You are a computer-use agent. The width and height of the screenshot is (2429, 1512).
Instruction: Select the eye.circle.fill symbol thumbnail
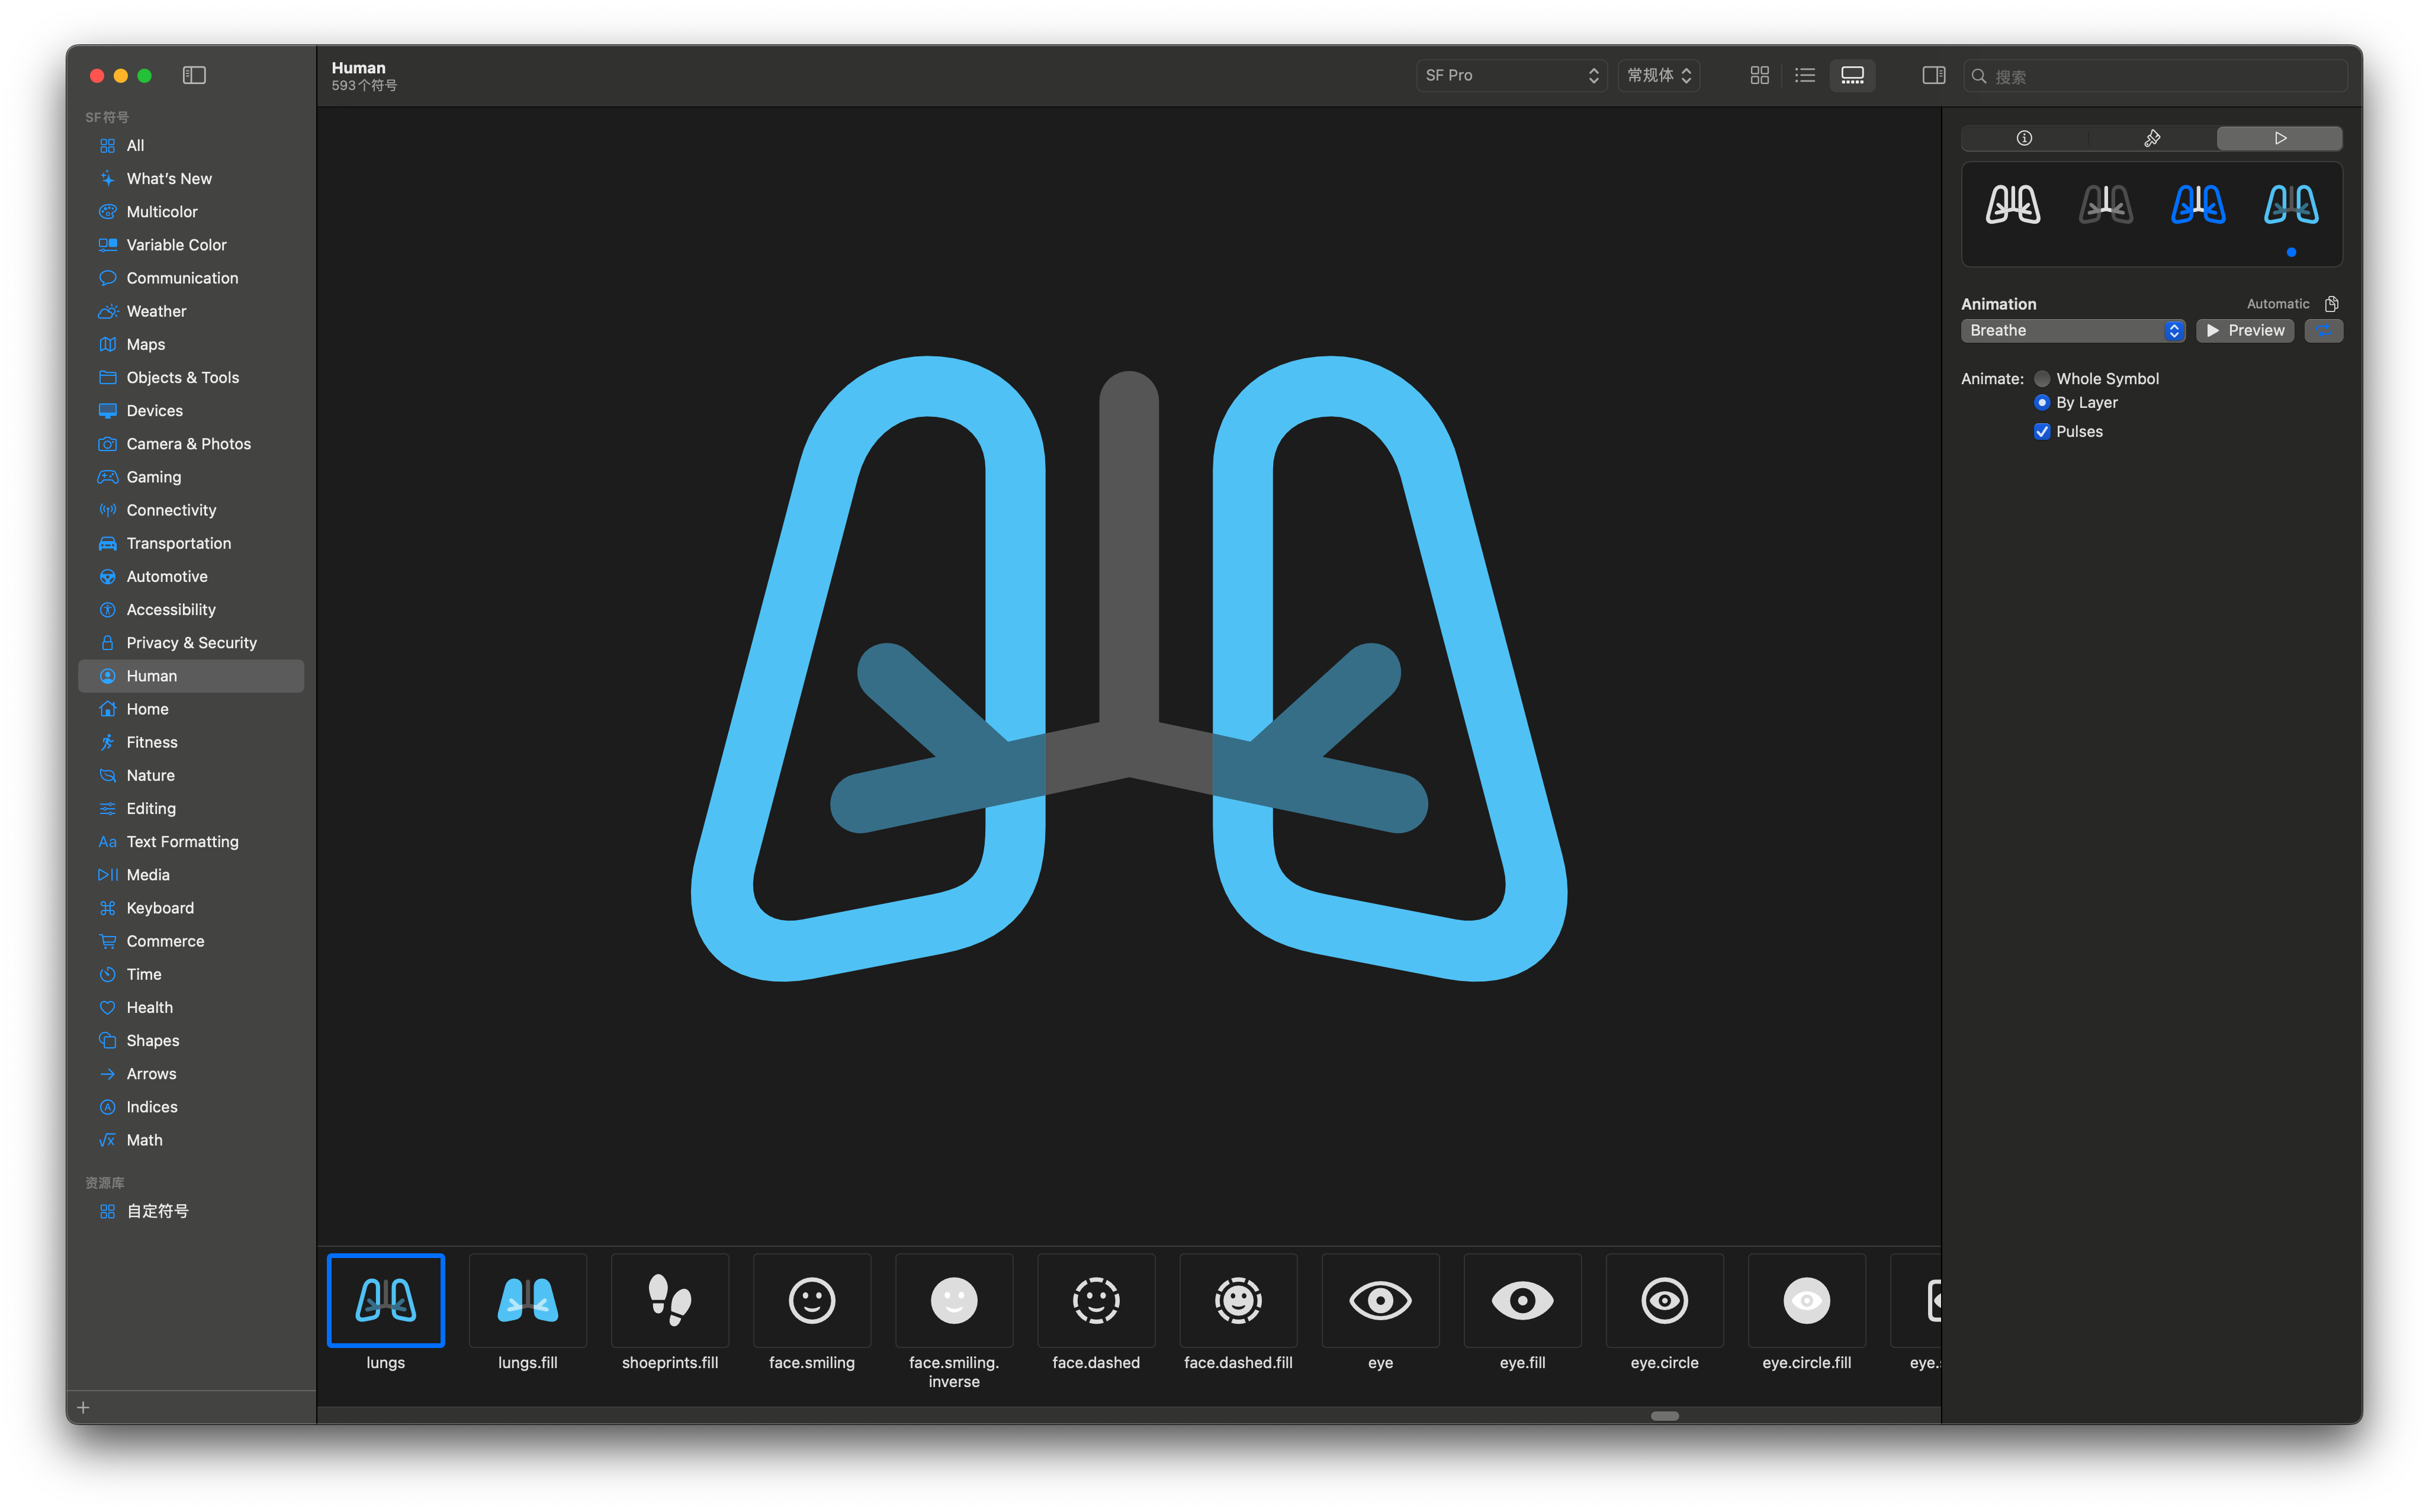coord(1806,1300)
